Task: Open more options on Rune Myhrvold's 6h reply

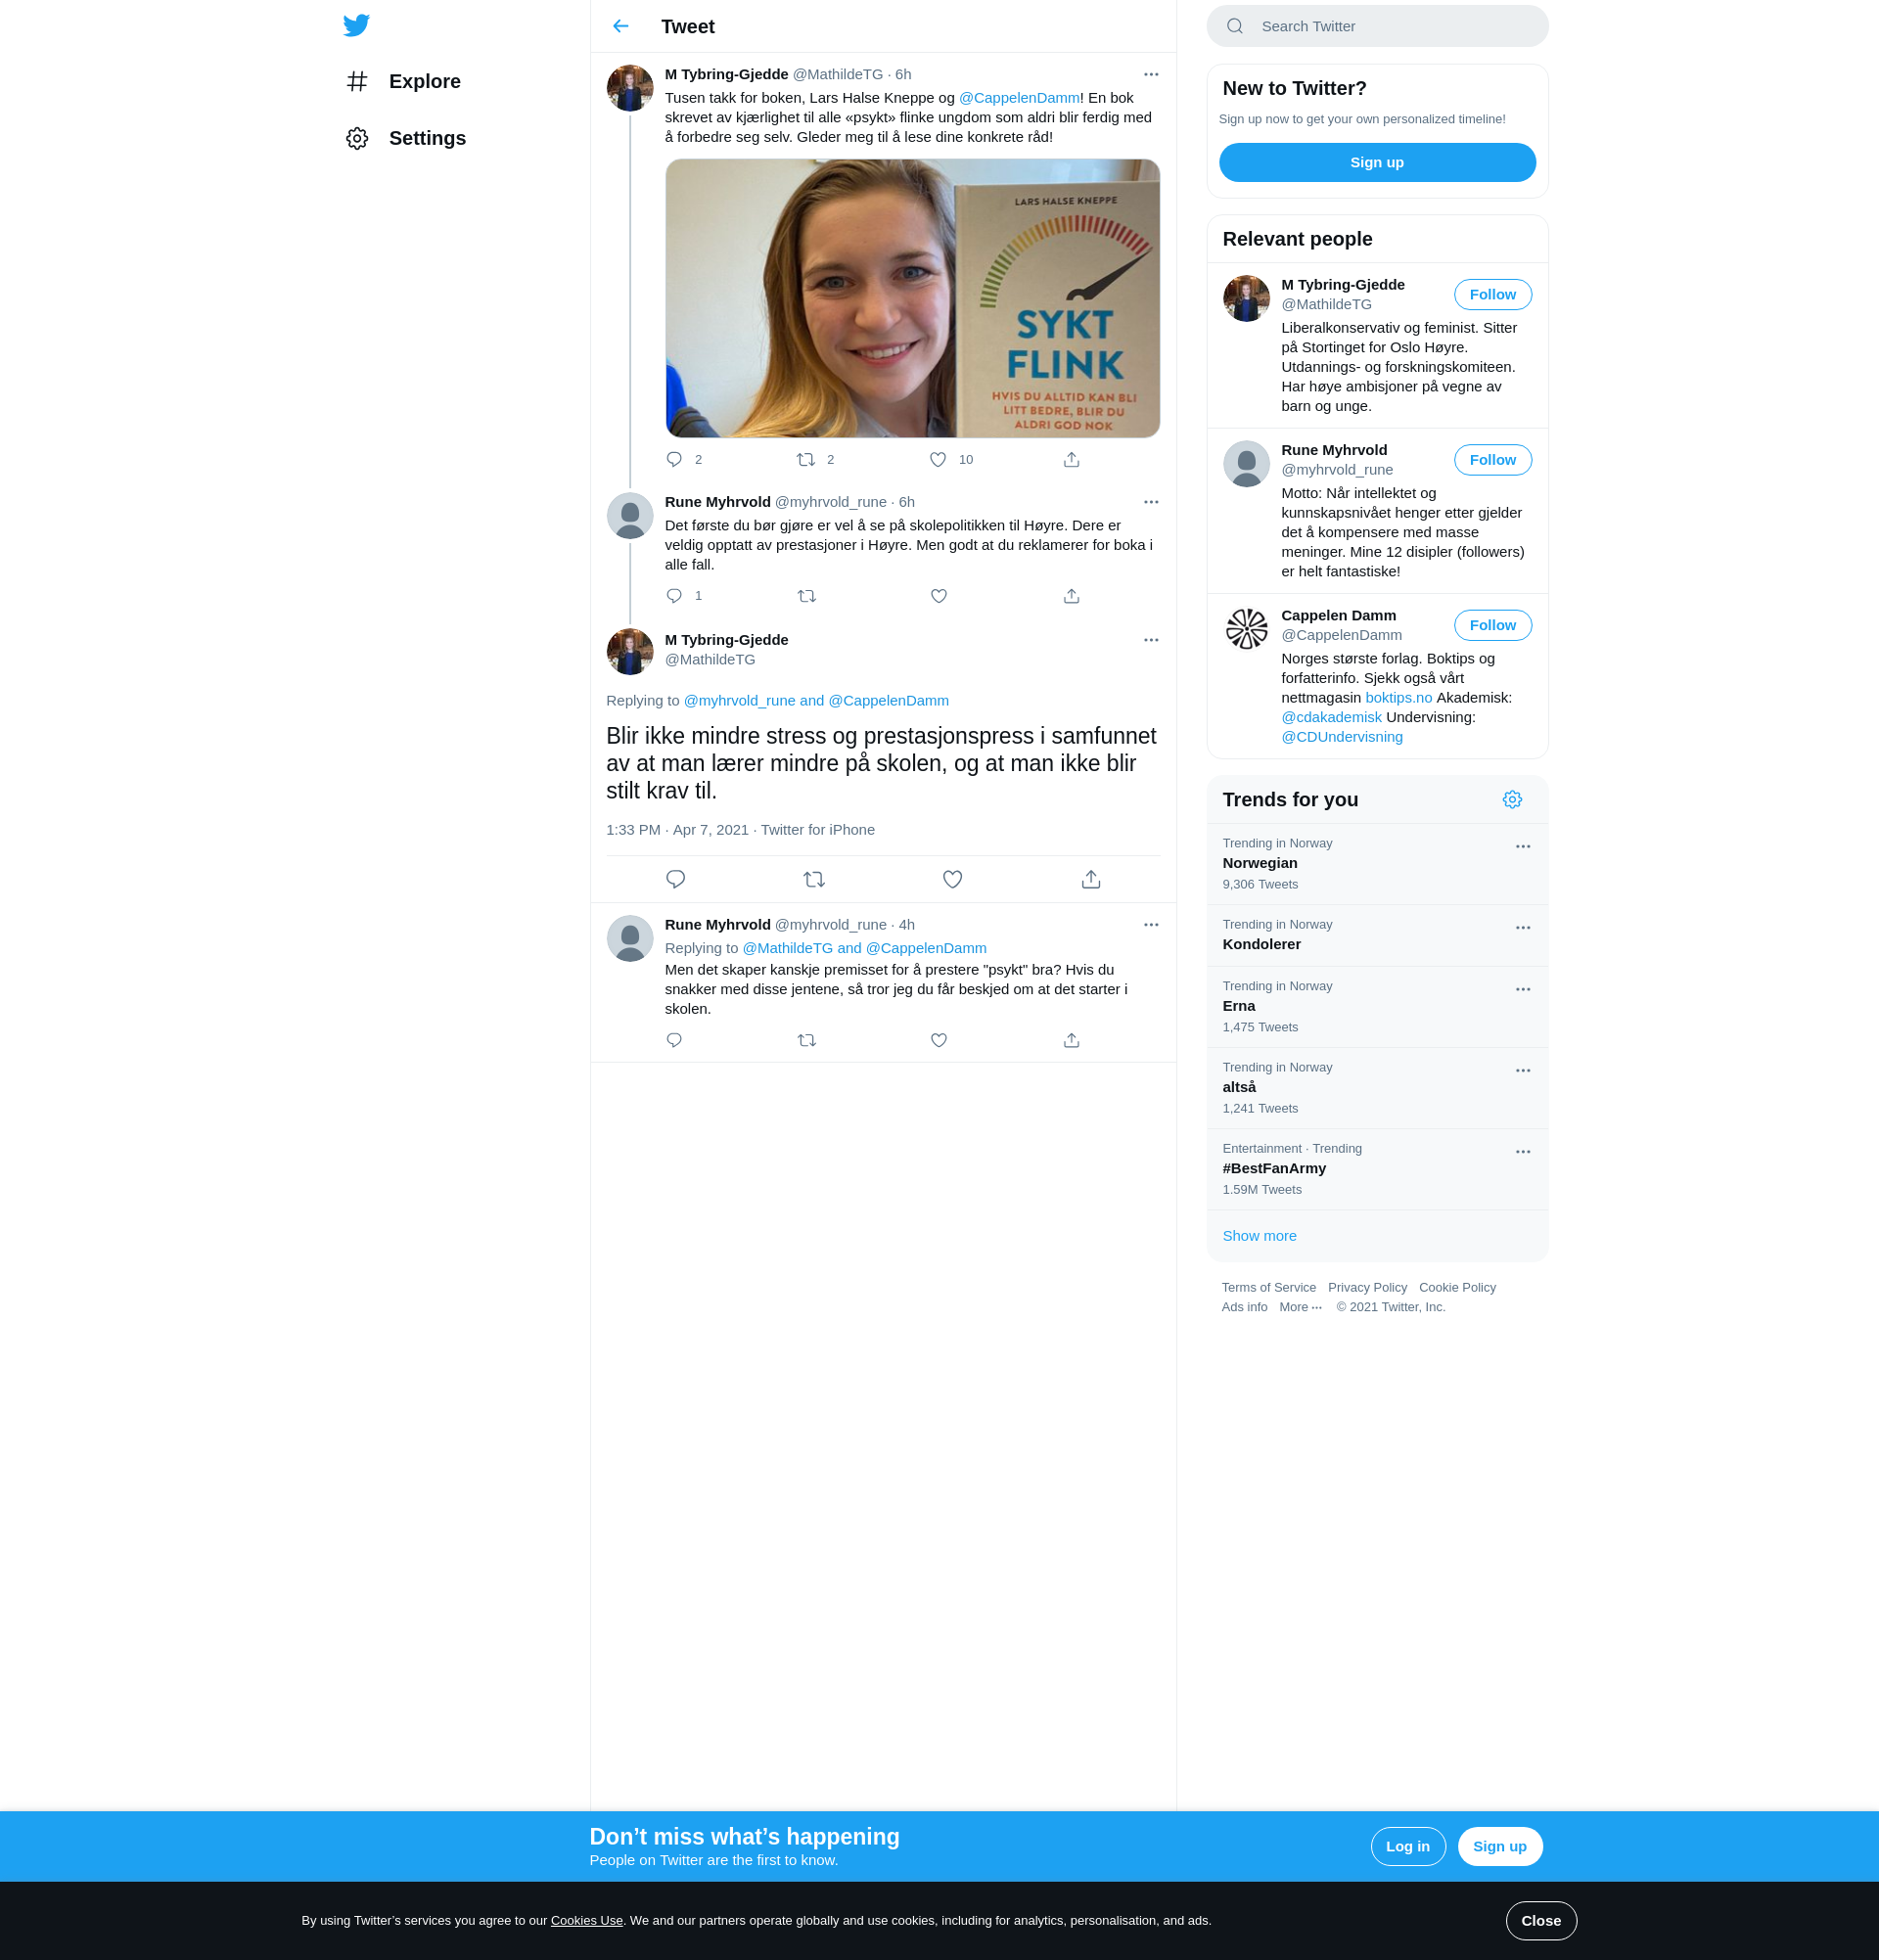Action: (1151, 502)
